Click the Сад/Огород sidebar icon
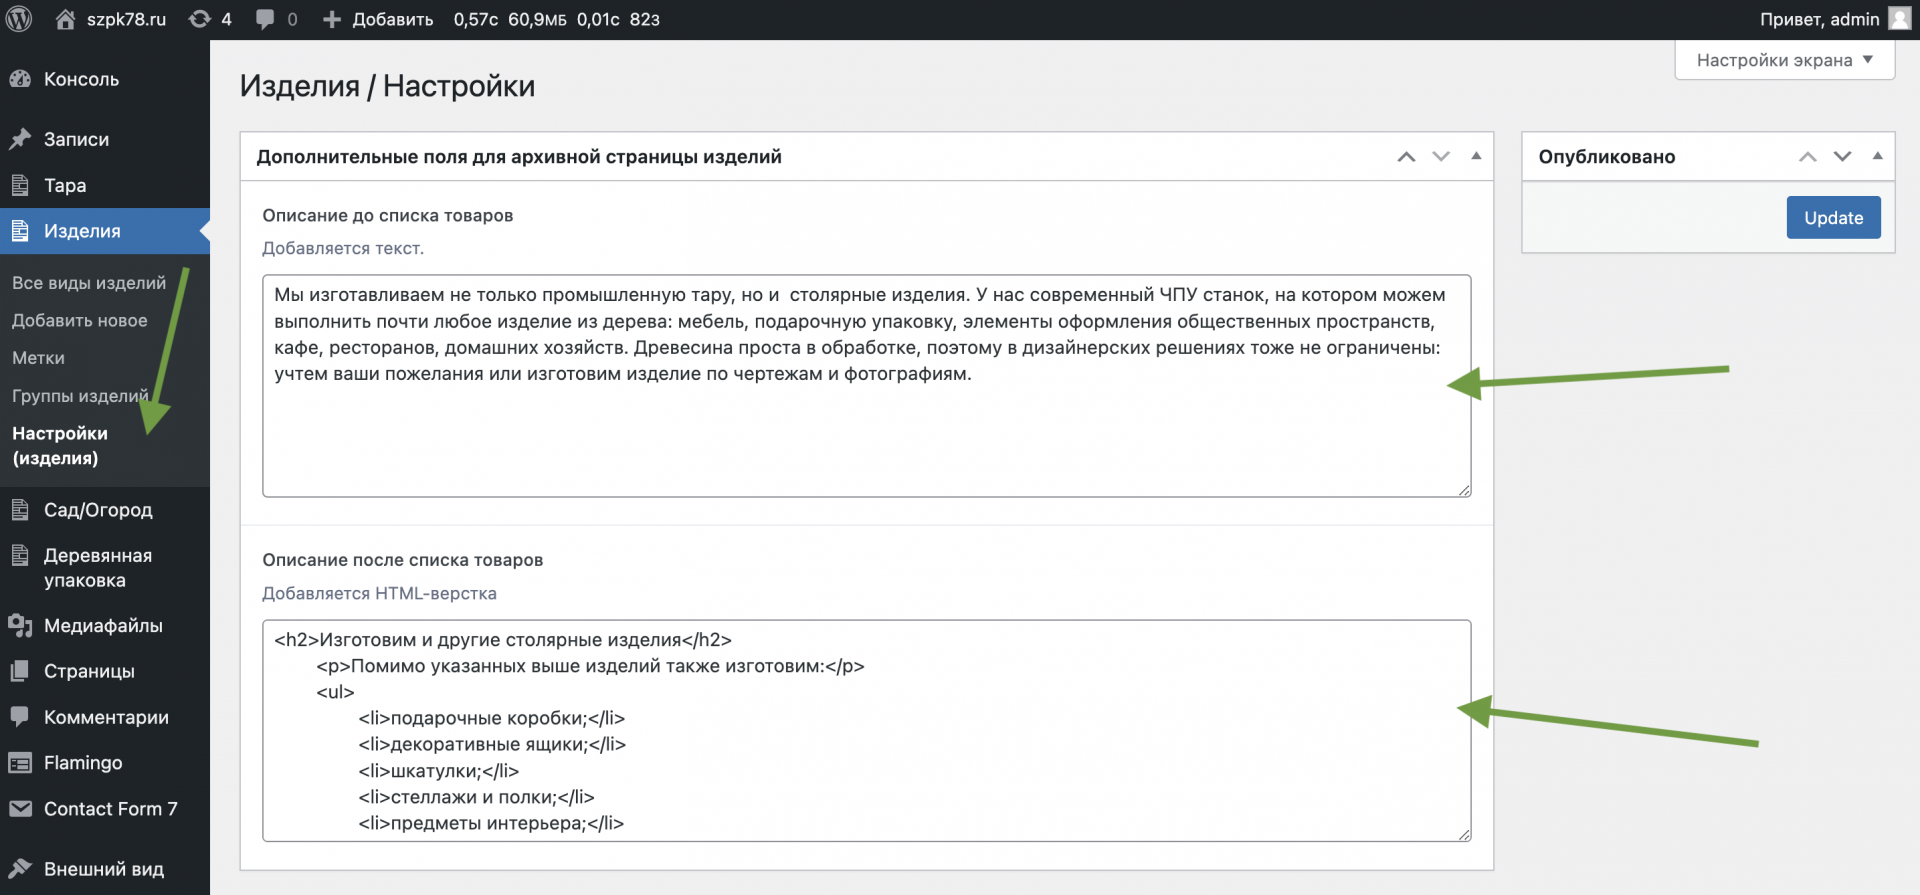The height and width of the screenshot is (895, 1920). (x=20, y=510)
